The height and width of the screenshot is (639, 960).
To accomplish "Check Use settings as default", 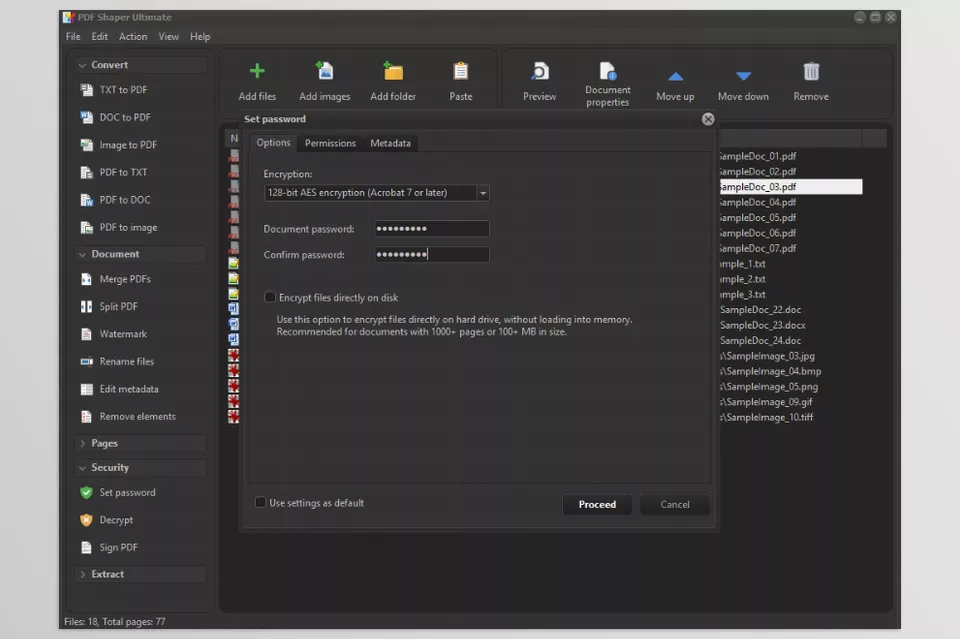I will coord(260,503).
